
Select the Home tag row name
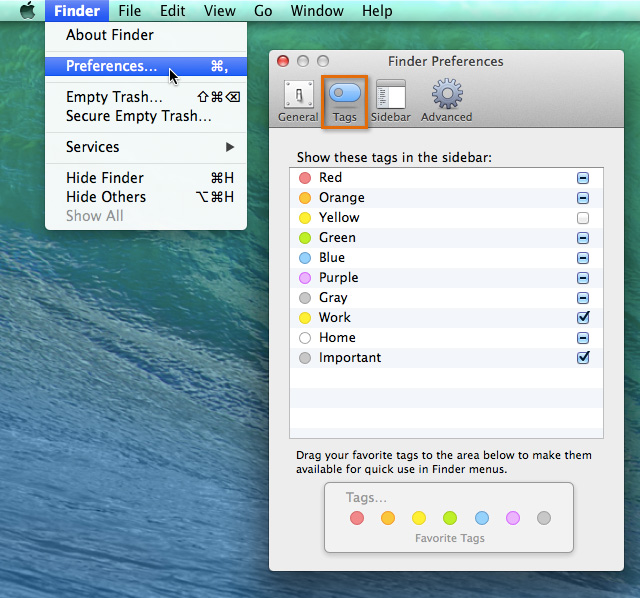point(337,338)
